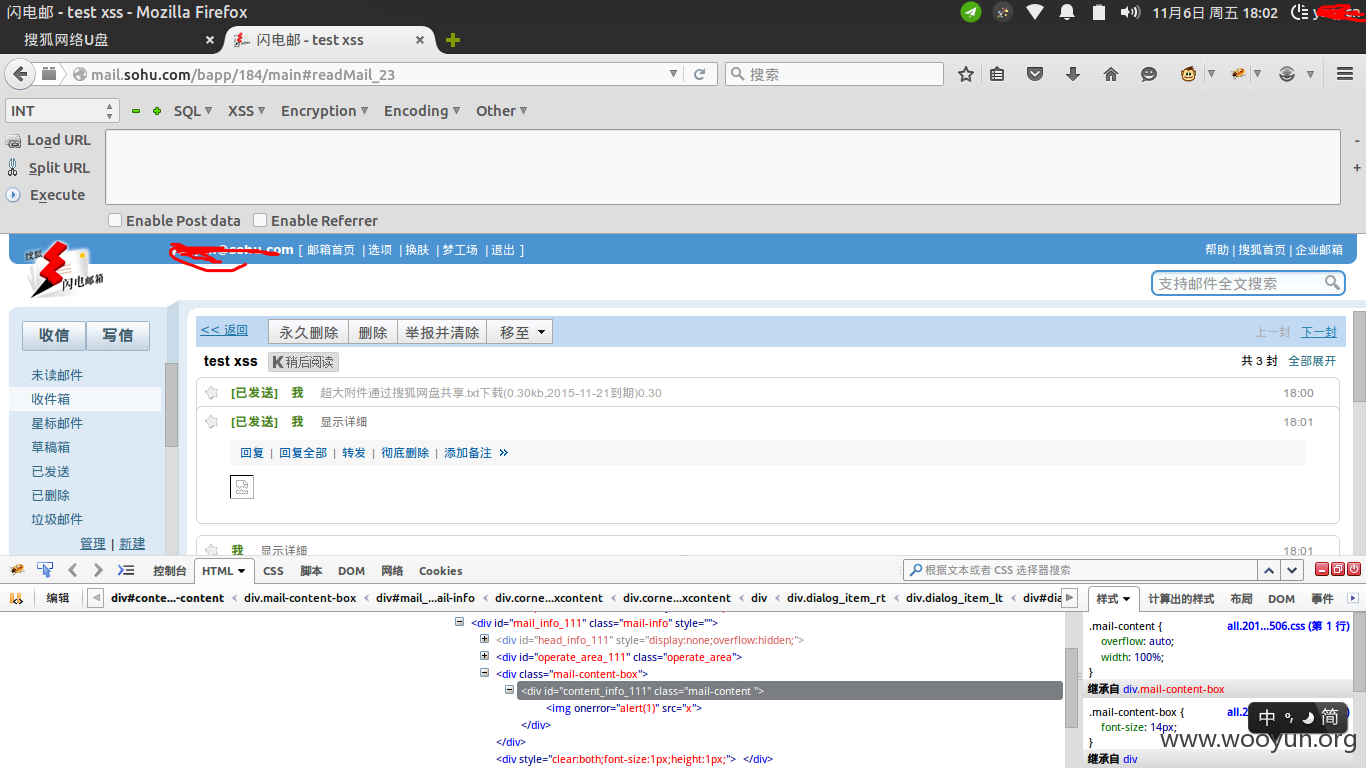Click Firebug next search result arrow
Viewport: 1366px width, 768px height.
[x=1293, y=570]
